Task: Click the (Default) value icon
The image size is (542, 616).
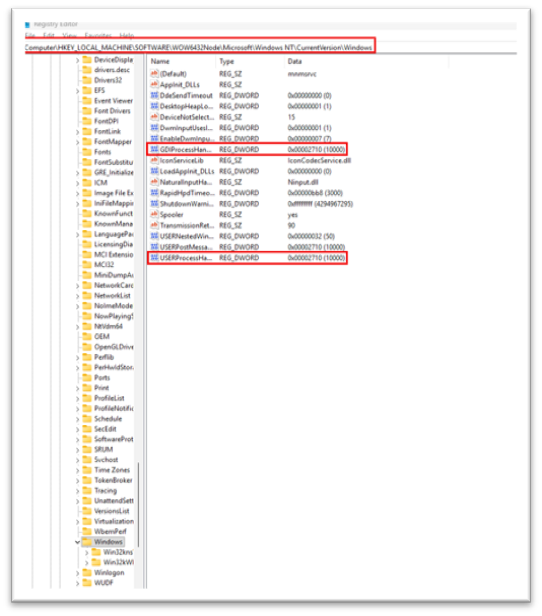Action: (154, 74)
